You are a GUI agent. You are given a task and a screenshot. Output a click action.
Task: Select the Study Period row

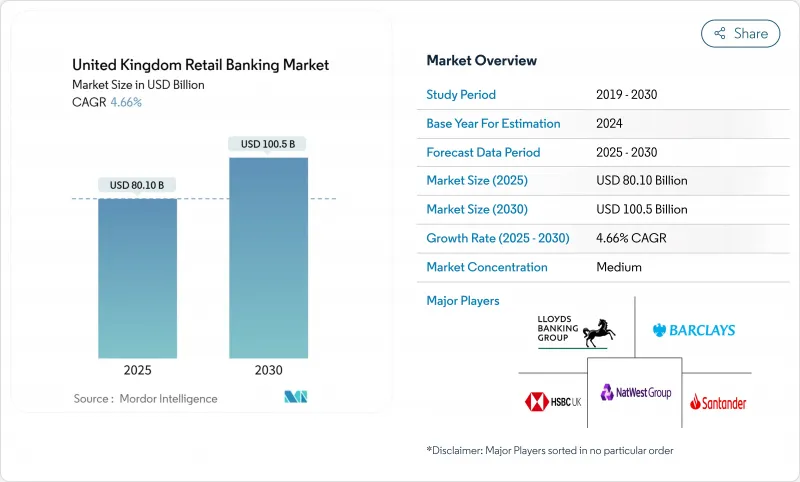click(x=589, y=95)
